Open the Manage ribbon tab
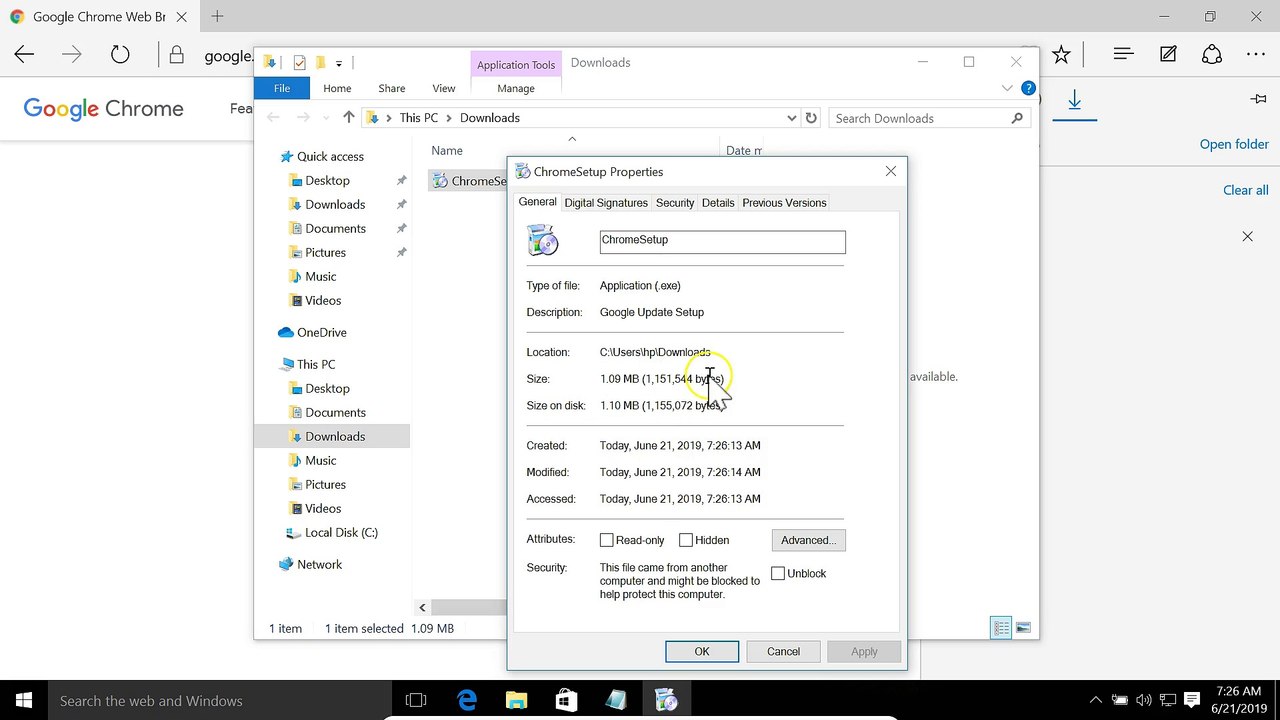This screenshot has width=1280, height=720. [516, 88]
